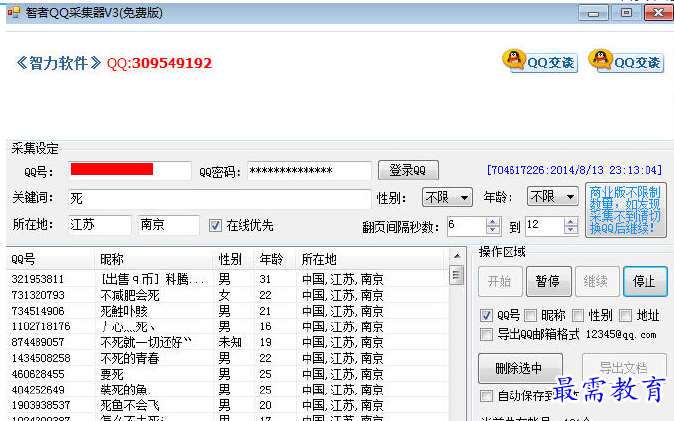This screenshot has height=421, width=674.
Task: Select row with QQ 1903938537
Action: click(x=227, y=405)
